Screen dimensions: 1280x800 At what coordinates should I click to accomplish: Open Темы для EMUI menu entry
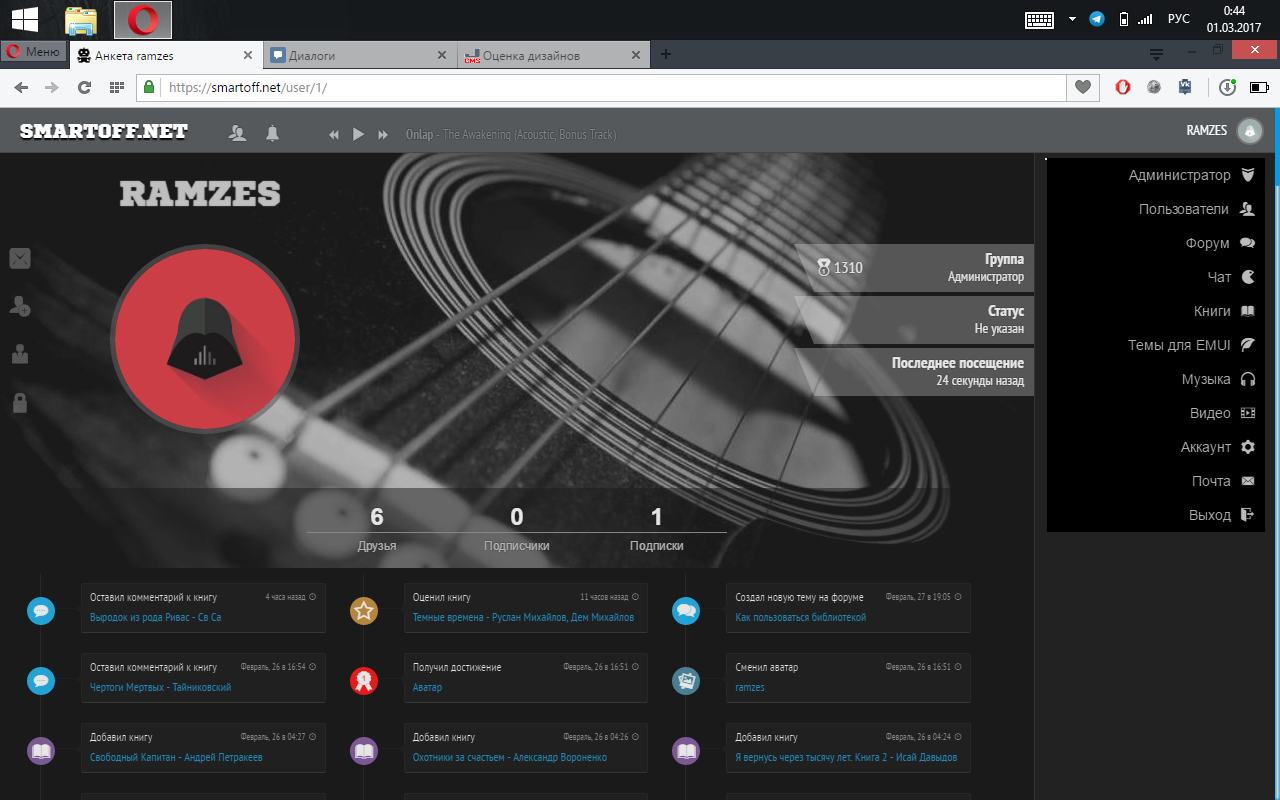coord(1191,345)
